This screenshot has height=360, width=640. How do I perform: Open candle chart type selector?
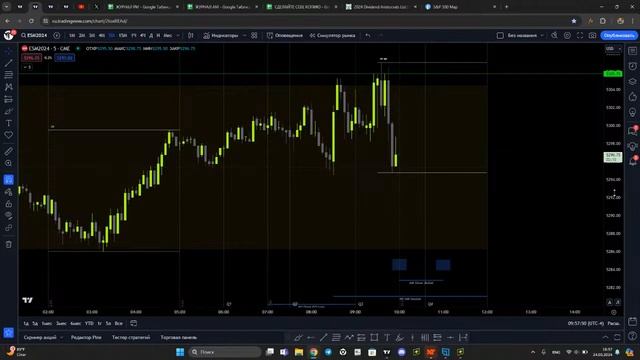pyautogui.click(x=191, y=36)
